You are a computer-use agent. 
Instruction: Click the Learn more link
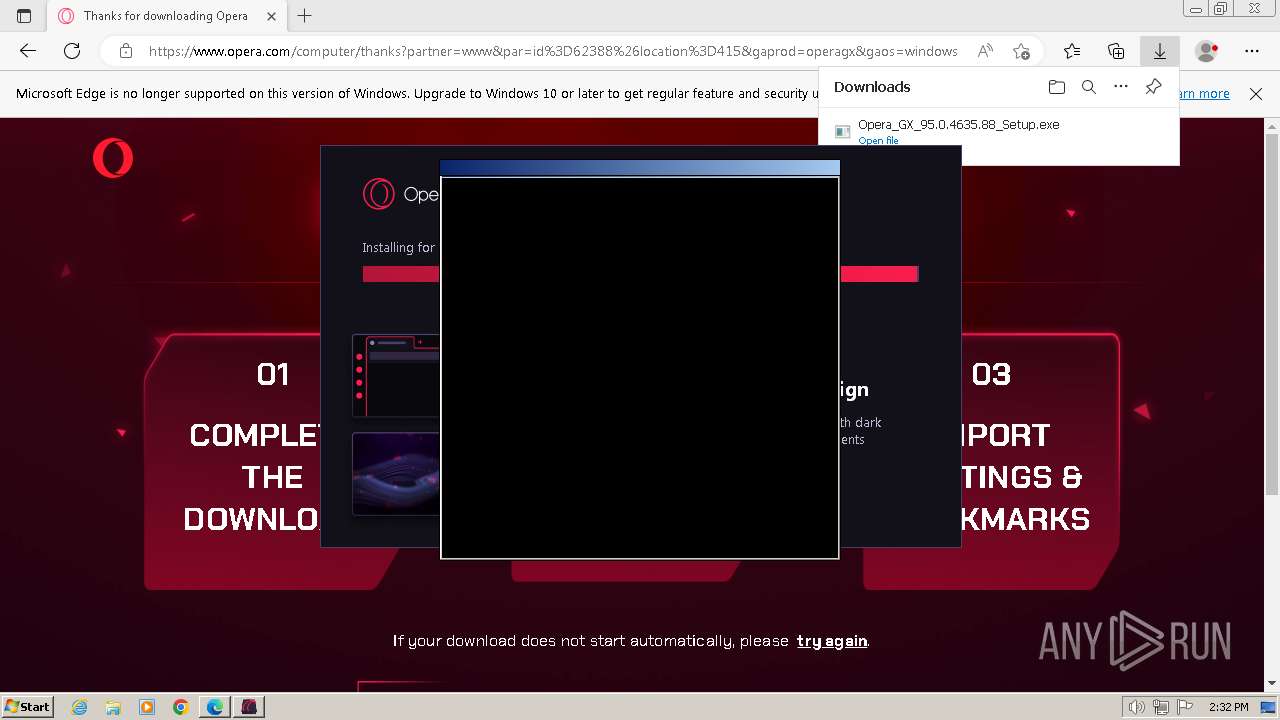tap(1204, 94)
